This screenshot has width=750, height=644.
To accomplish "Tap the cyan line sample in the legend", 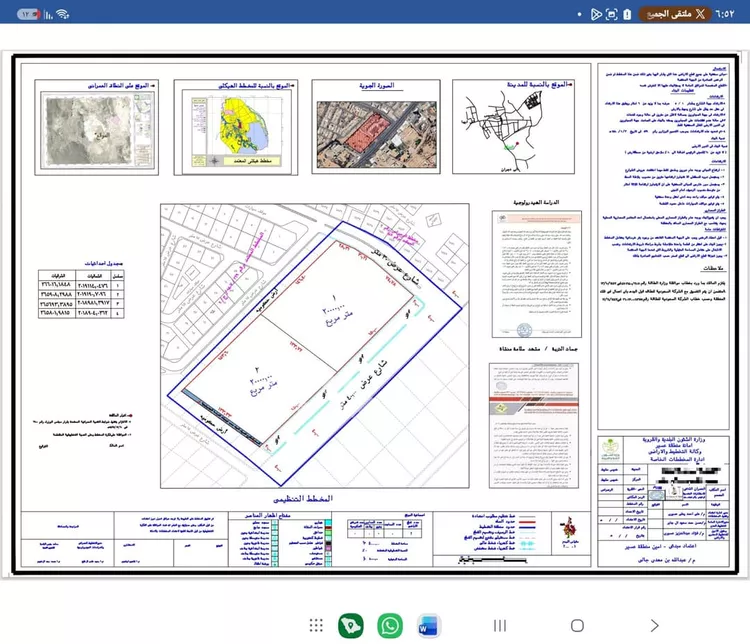I will pyautogui.click(x=528, y=544).
